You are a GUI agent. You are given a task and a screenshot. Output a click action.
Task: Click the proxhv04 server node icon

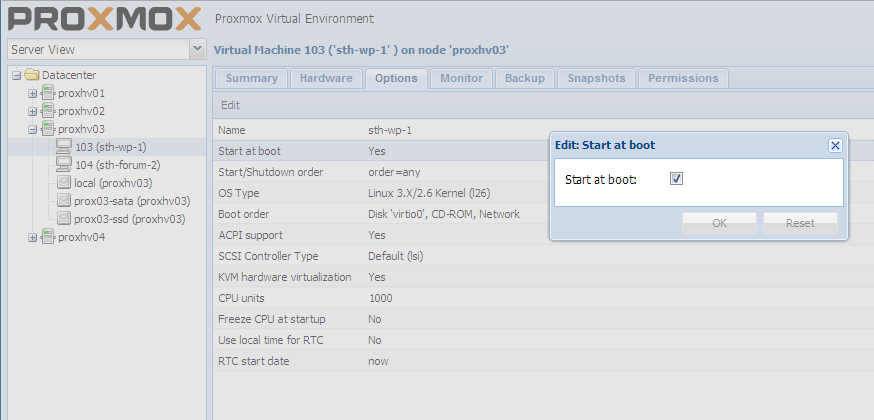point(48,237)
